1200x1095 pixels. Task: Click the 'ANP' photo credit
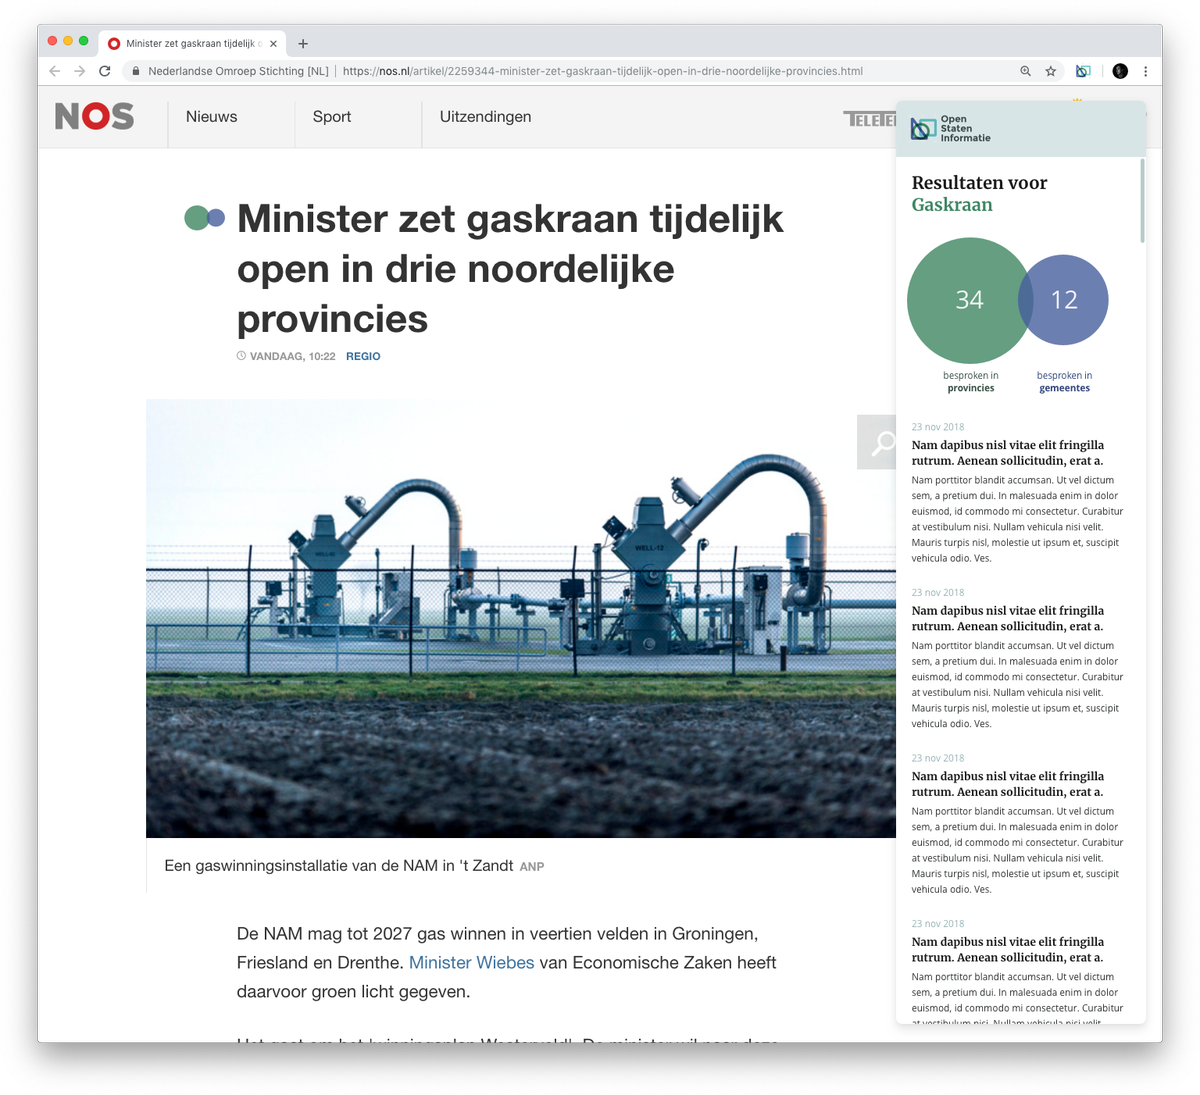[532, 867]
